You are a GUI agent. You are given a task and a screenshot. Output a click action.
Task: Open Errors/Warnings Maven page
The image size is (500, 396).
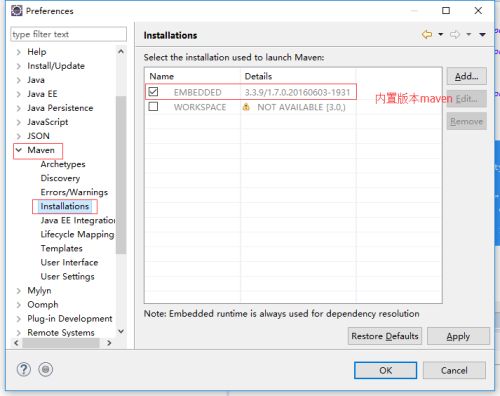(74, 192)
